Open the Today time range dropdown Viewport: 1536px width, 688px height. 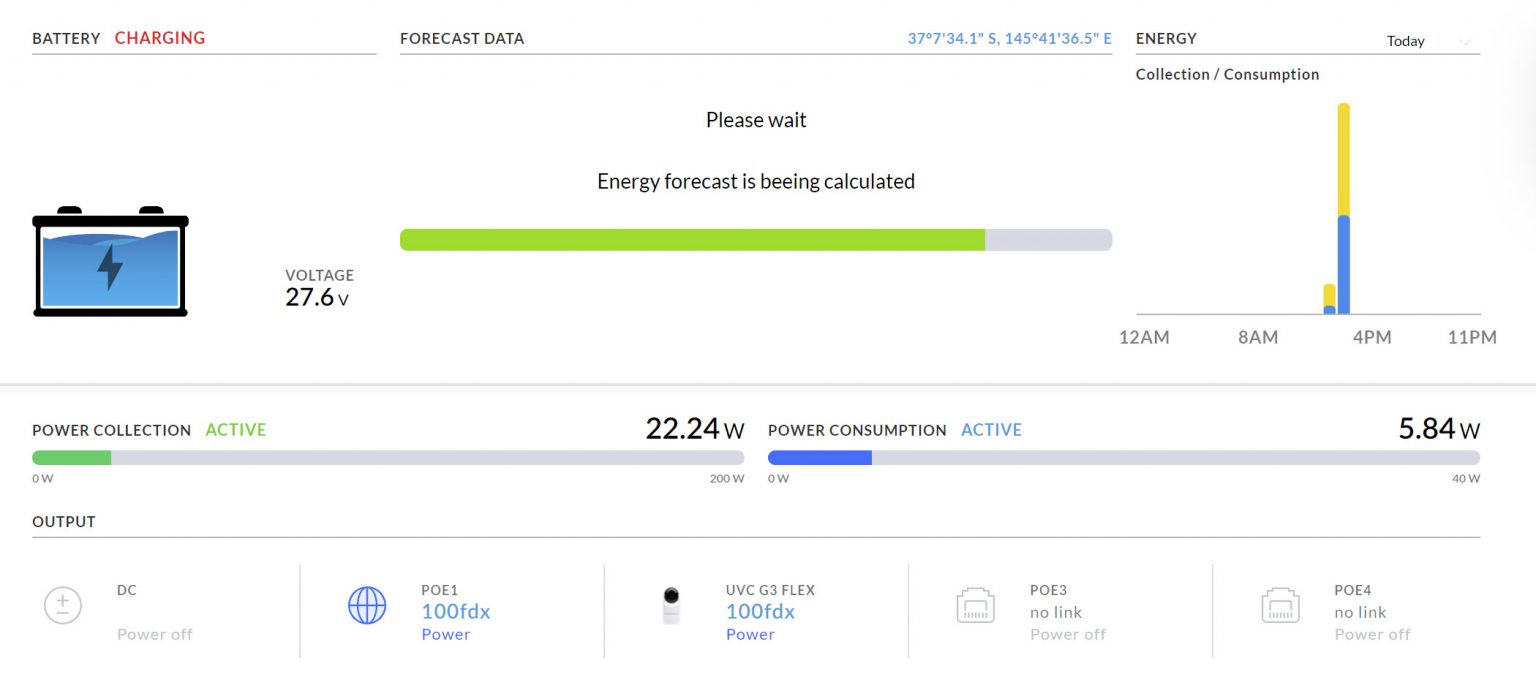[1405, 41]
